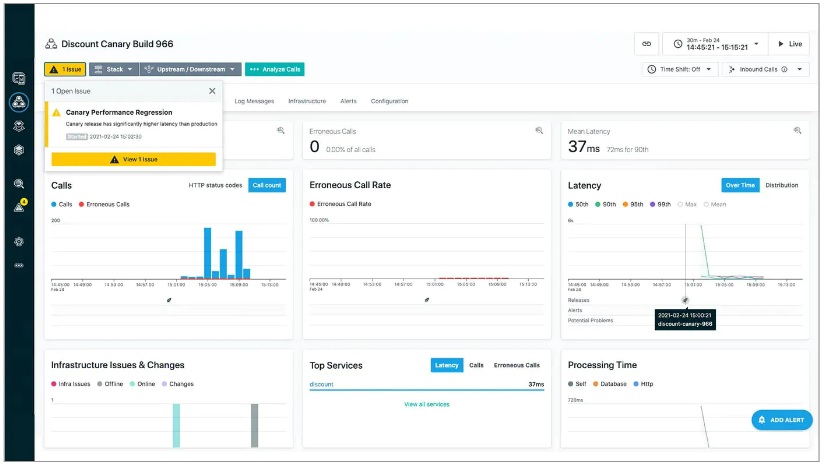Click release marker under the Calls chart
This screenshot has width=823, height=466.
click(x=169, y=300)
